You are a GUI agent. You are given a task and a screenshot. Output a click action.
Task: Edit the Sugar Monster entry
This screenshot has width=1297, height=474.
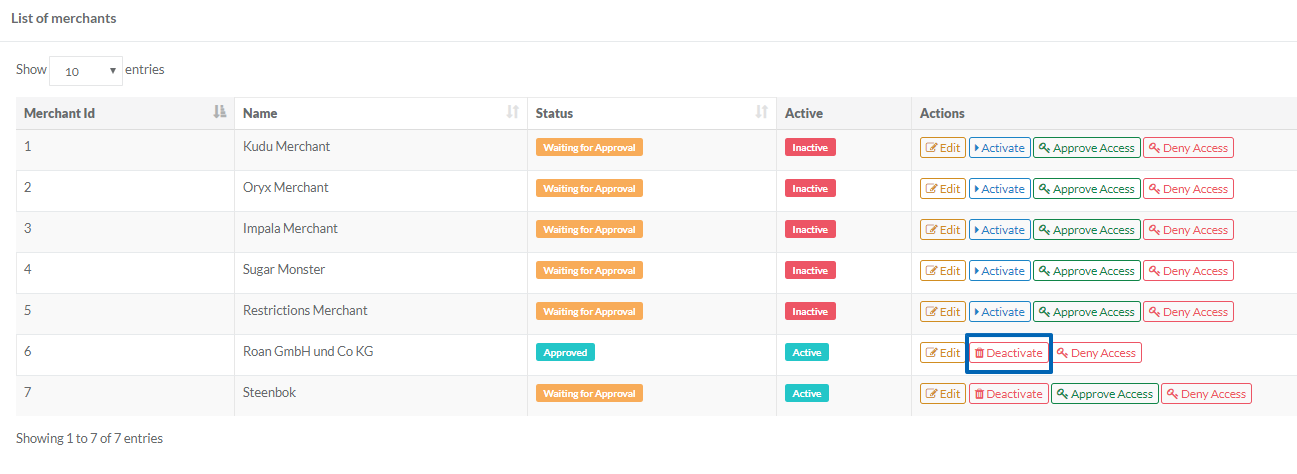(x=943, y=271)
